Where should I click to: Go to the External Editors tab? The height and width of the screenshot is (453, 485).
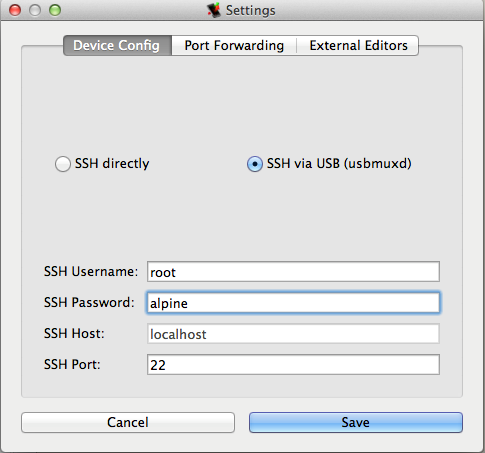[x=358, y=45]
